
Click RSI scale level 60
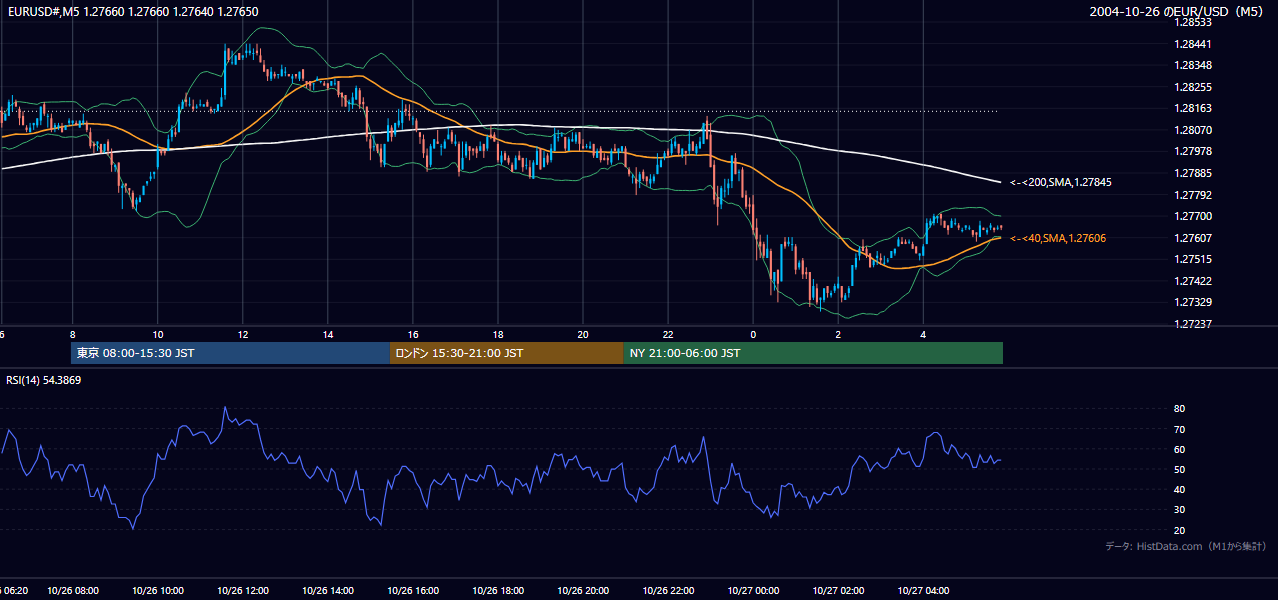1179,449
